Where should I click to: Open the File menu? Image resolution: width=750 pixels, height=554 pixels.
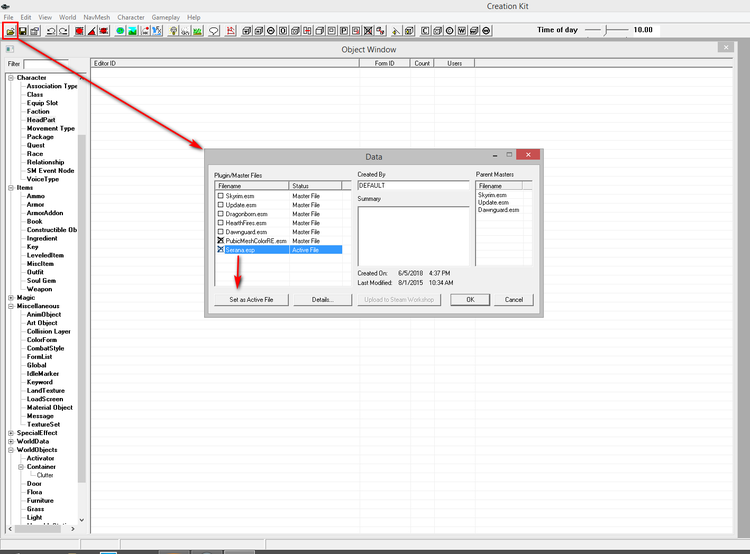pyautogui.click(x=9, y=17)
